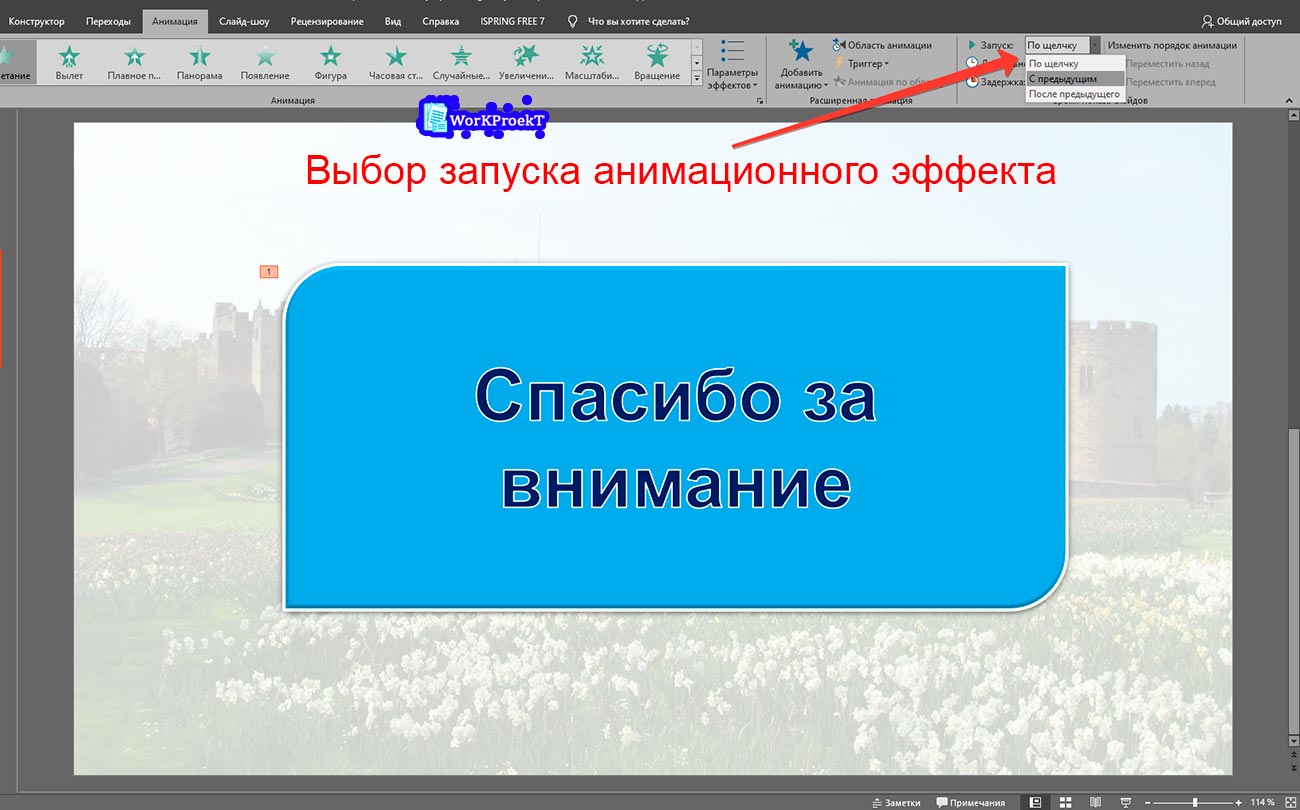
Task: Click the animation number badge on slide
Action: pyautogui.click(x=268, y=270)
